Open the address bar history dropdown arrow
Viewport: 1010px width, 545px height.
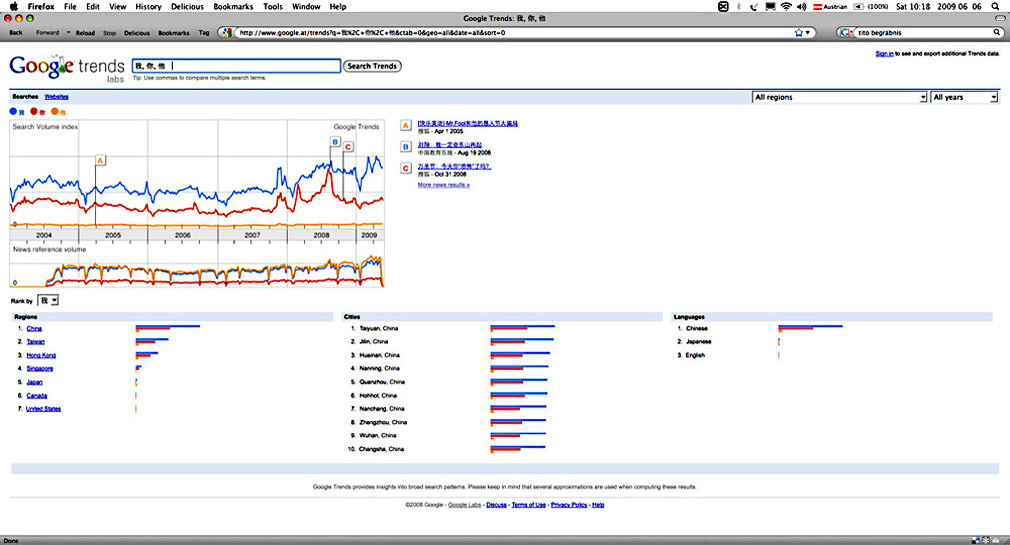[x=808, y=32]
